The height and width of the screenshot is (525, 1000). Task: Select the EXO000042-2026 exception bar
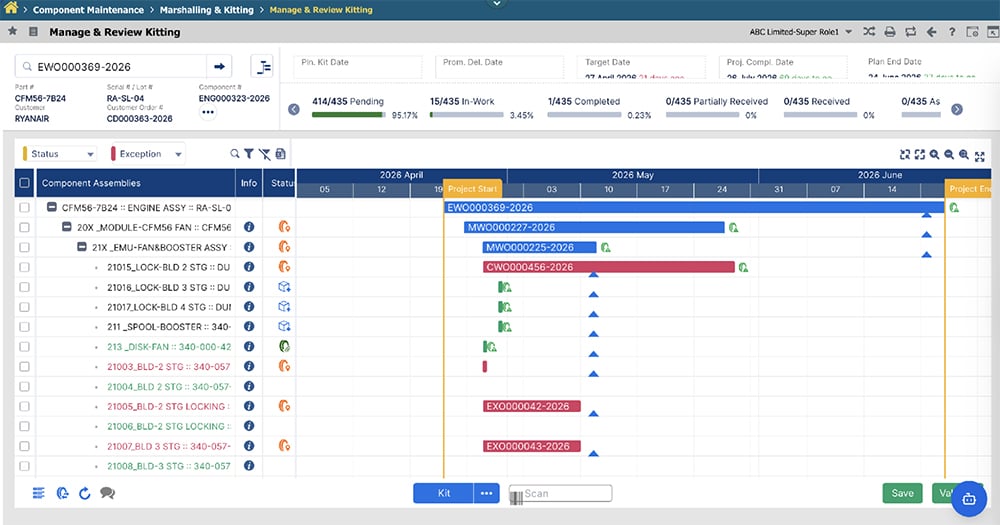point(532,406)
